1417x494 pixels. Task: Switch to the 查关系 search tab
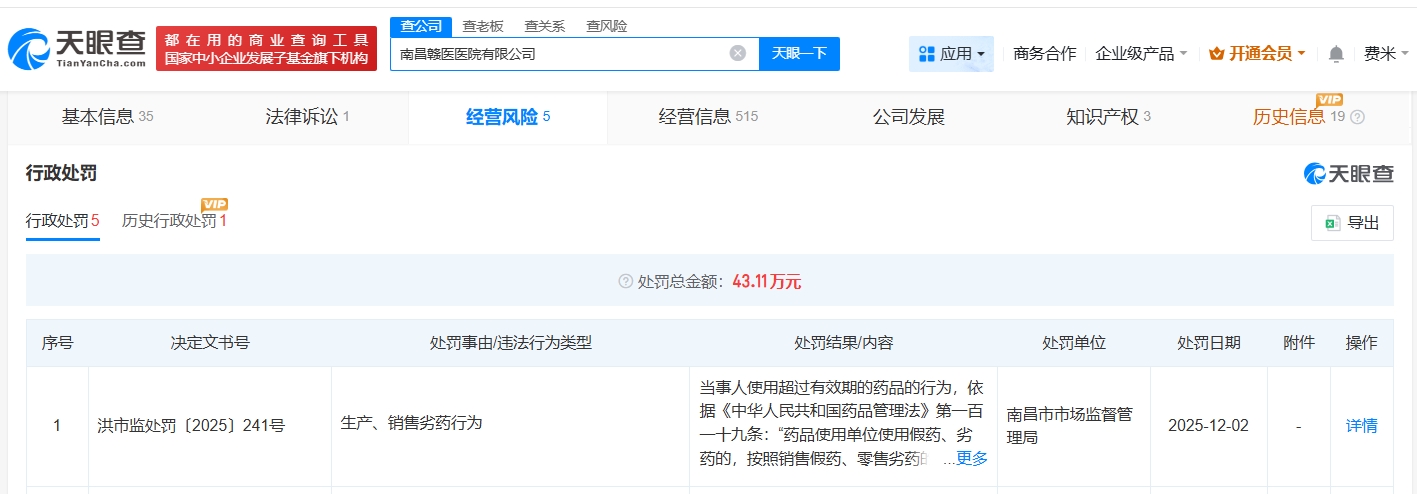pyautogui.click(x=545, y=26)
